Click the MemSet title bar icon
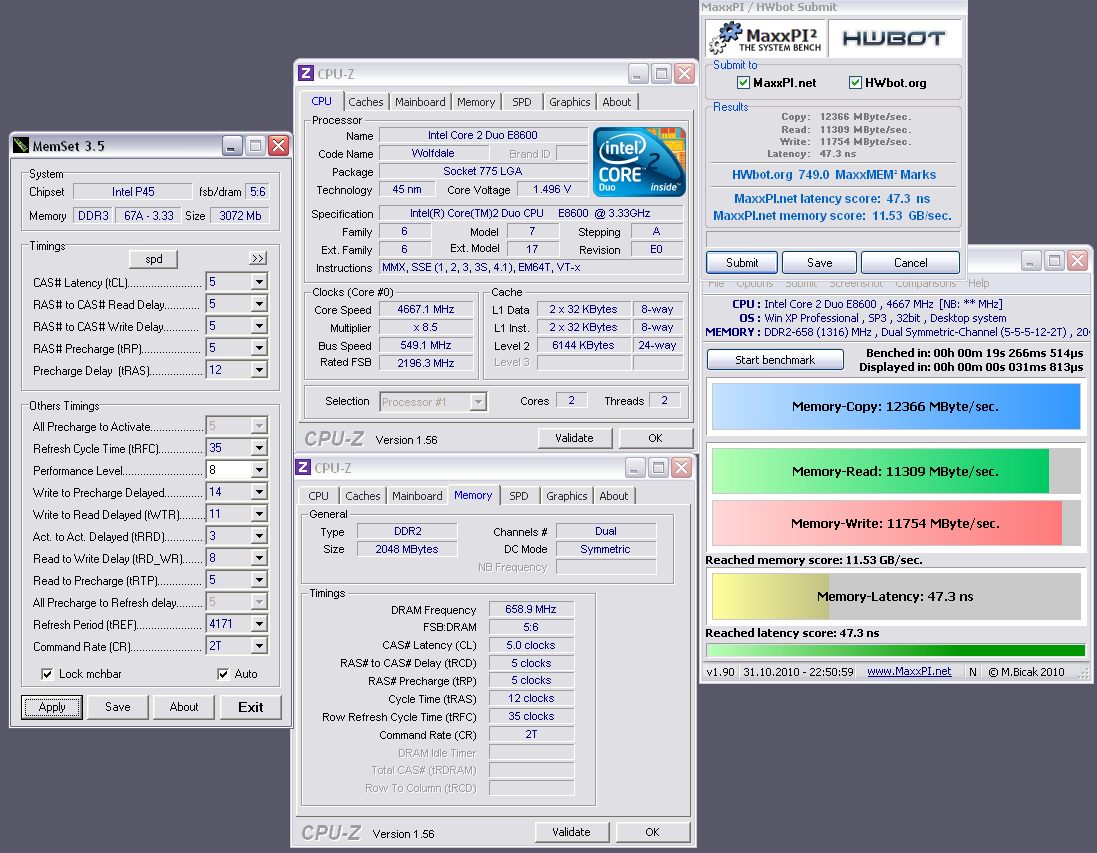The width and height of the screenshot is (1097, 853). tap(21, 146)
